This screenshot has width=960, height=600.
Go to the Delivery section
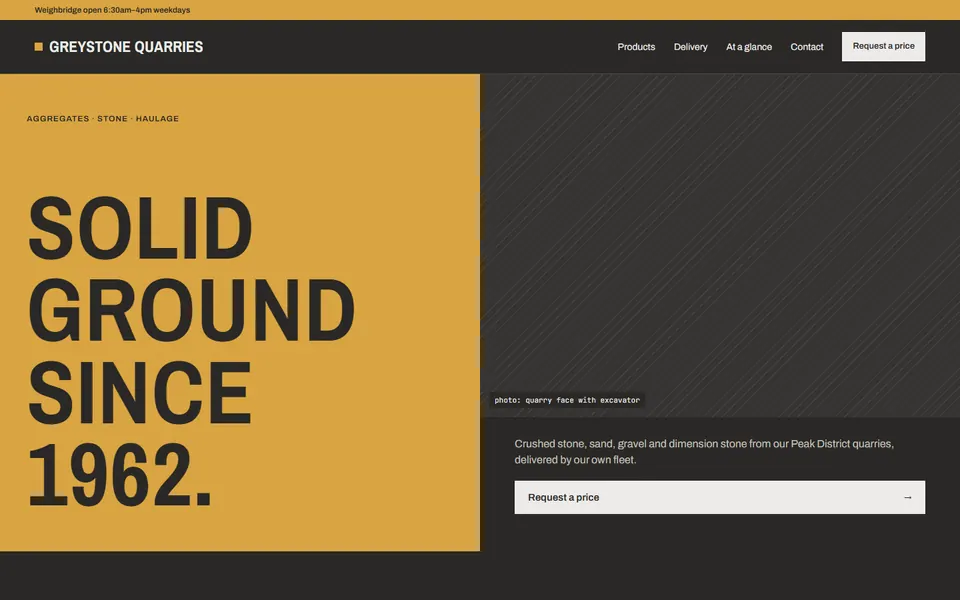tap(691, 47)
